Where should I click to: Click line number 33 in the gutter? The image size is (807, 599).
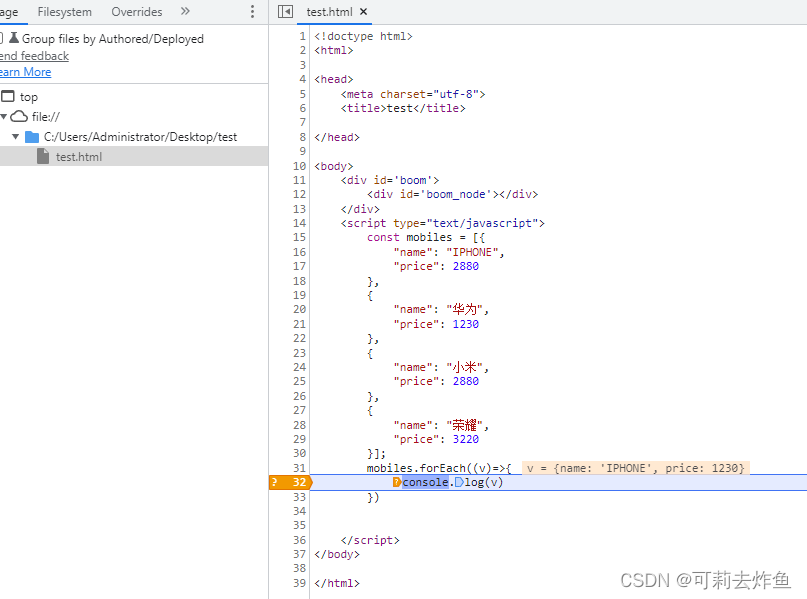pos(300,497)
